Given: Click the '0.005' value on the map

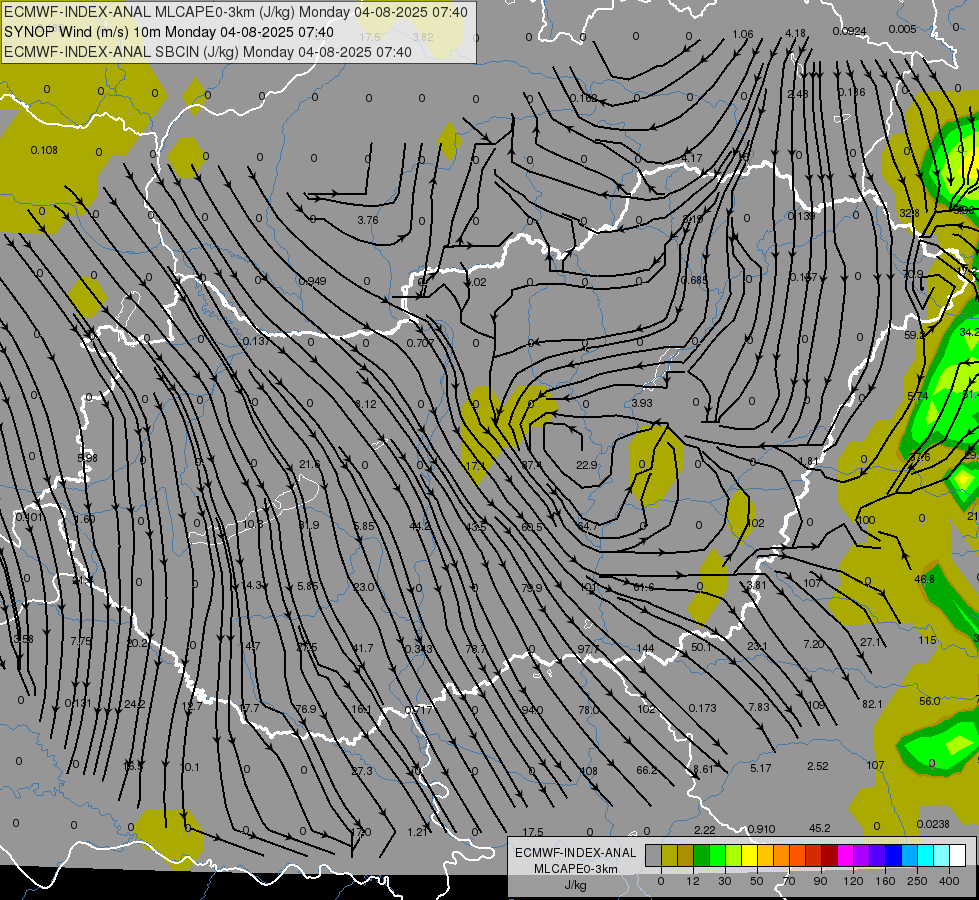Looking at the screenshot, I should coord(902,29).
